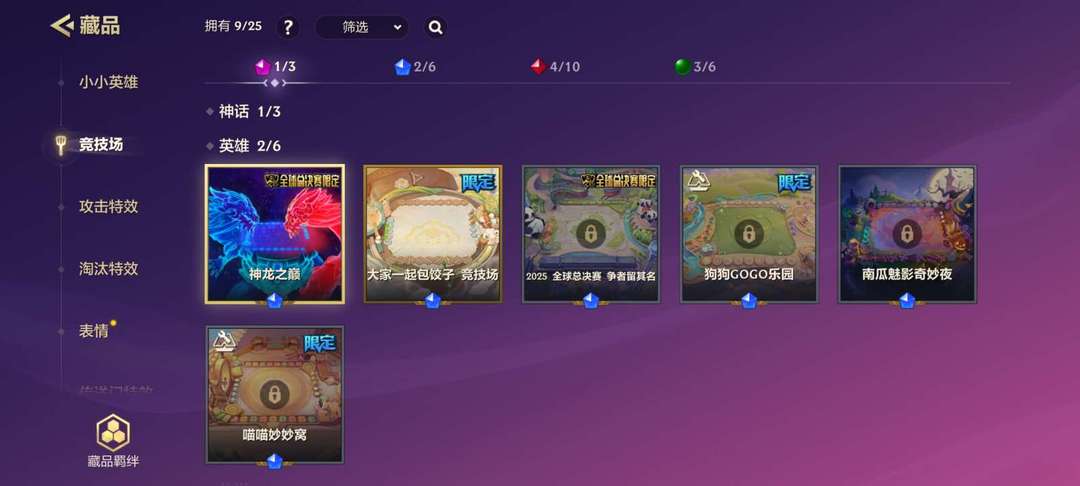Select the pink gem 1/3 rarity filter
Screen dimensions: 1080x486
tap(276, 67)
